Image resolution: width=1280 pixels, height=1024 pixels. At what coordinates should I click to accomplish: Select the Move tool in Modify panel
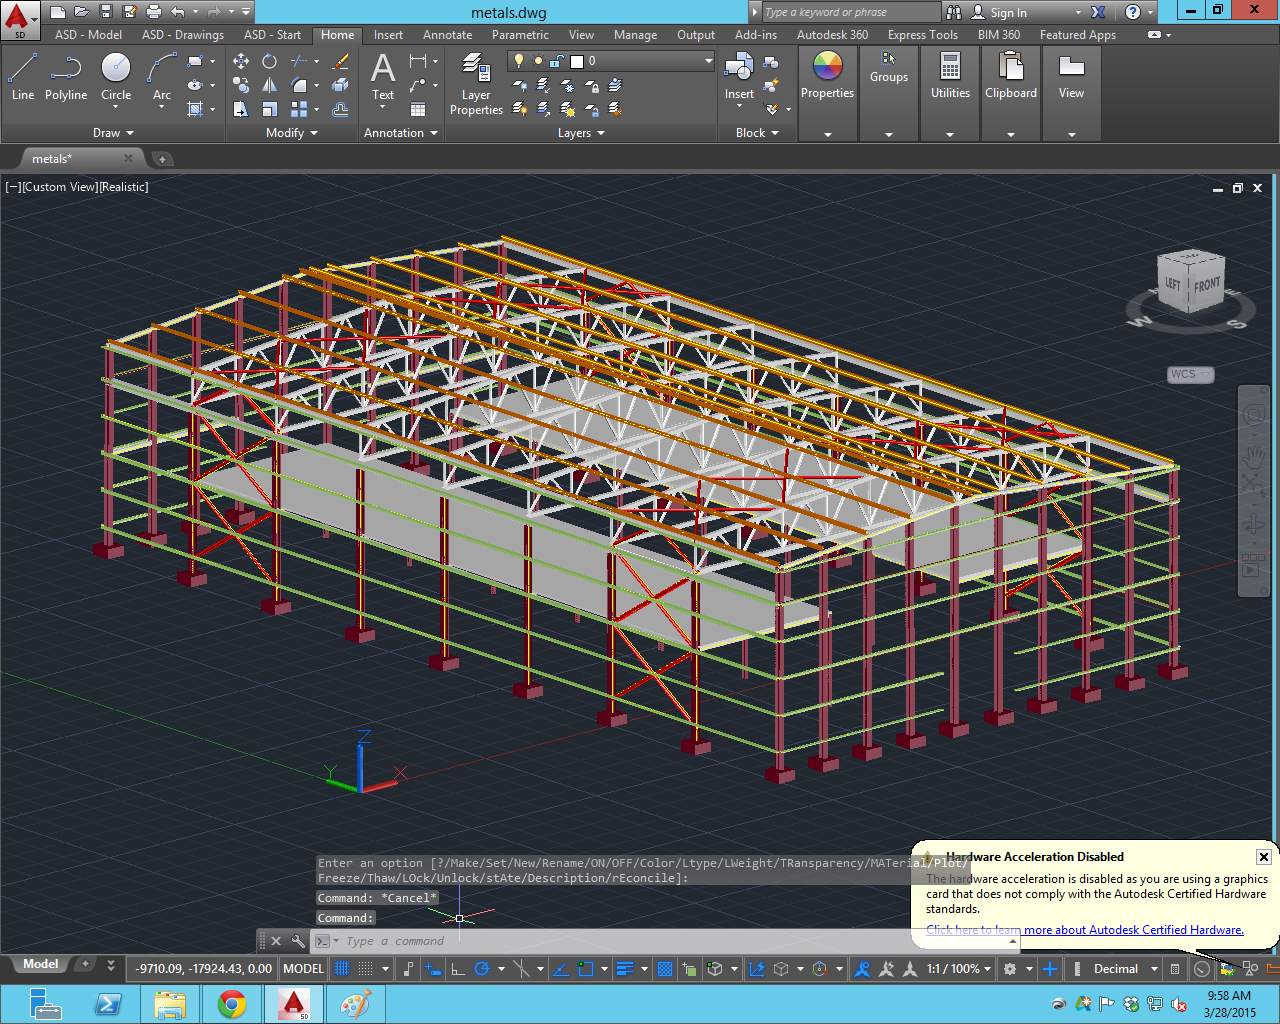point(240,60)
